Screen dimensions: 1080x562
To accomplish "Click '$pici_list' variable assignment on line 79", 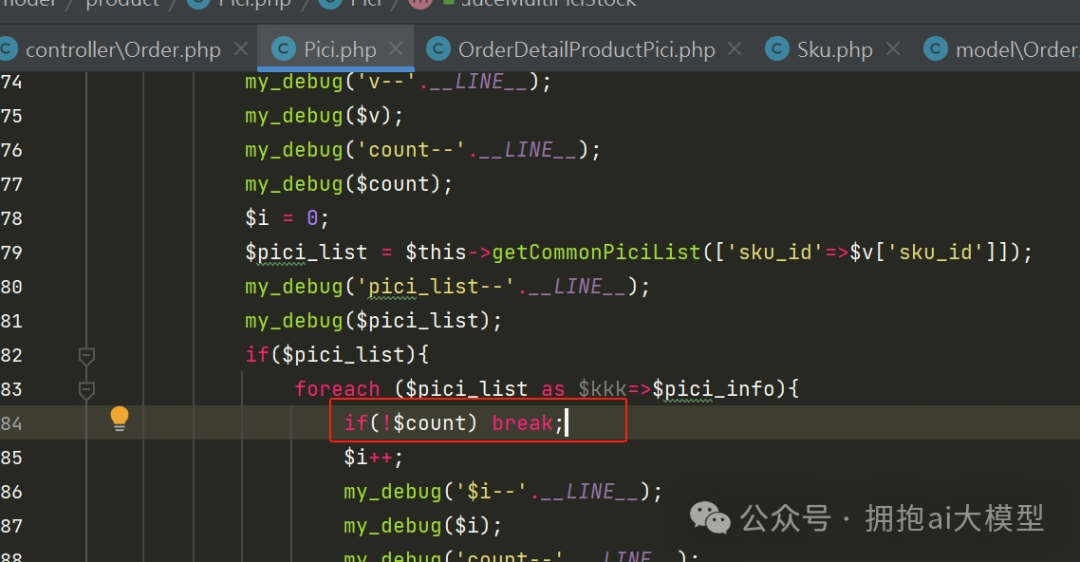I will [x=307, y=253].
